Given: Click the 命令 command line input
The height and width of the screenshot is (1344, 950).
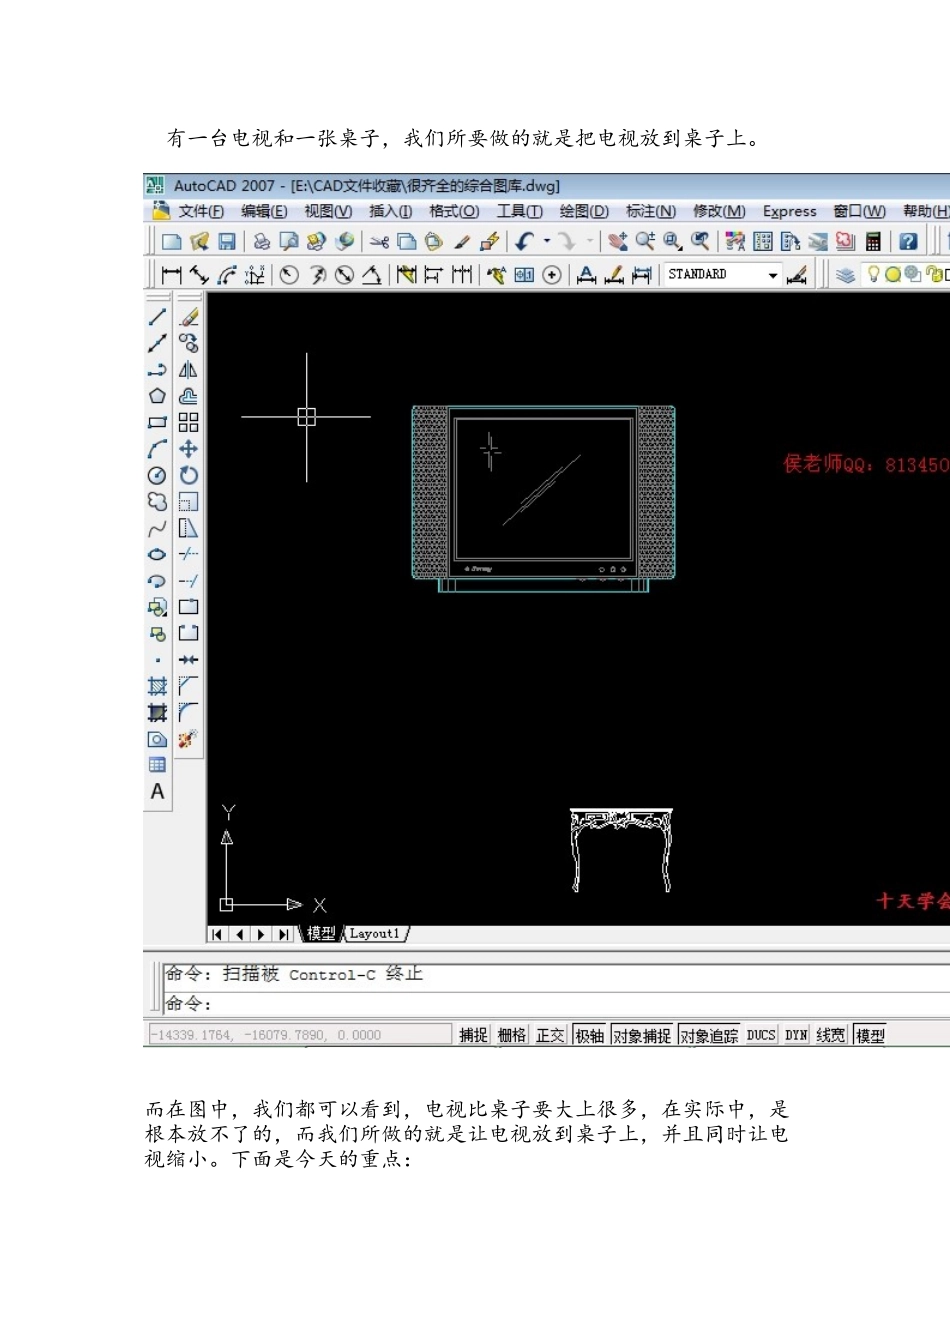Looking at the screenshot, I should pyautogui.click(x=557, y=1003).
